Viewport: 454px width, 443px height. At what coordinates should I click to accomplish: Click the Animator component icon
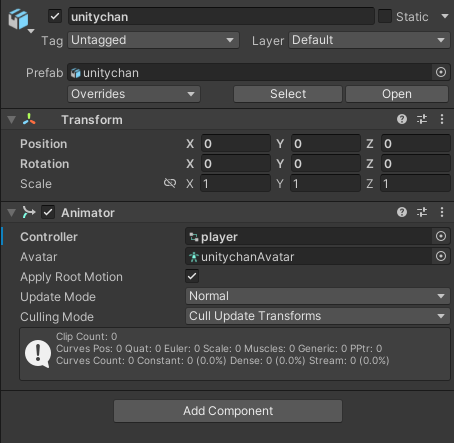[29, 212]
